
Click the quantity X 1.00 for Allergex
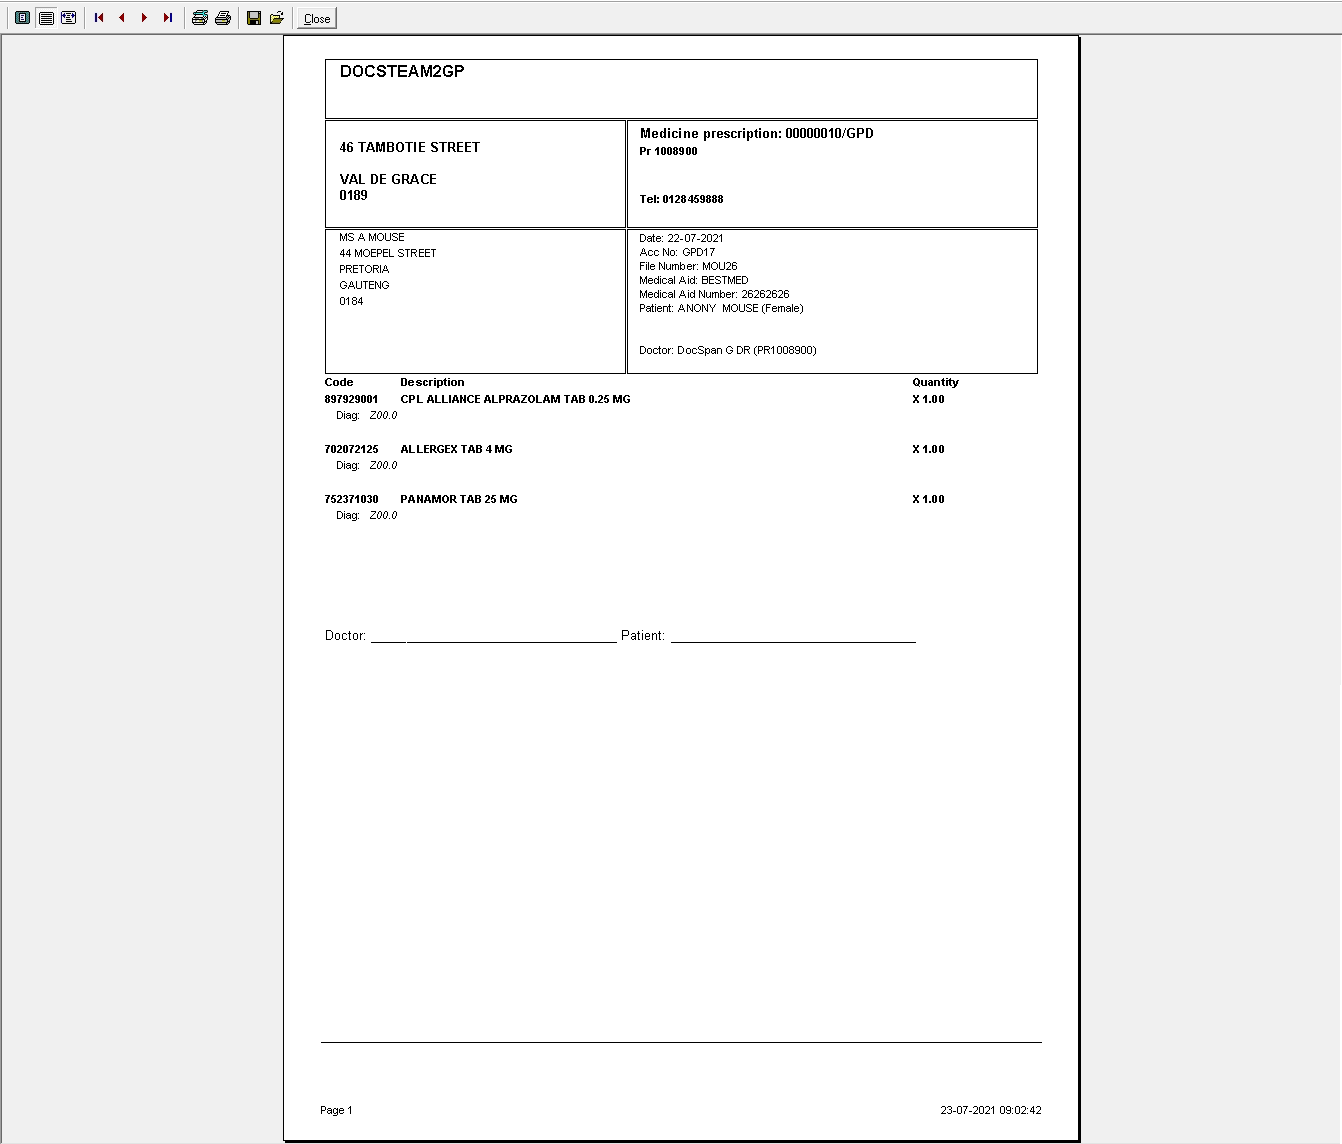click(x=928, y=449)
